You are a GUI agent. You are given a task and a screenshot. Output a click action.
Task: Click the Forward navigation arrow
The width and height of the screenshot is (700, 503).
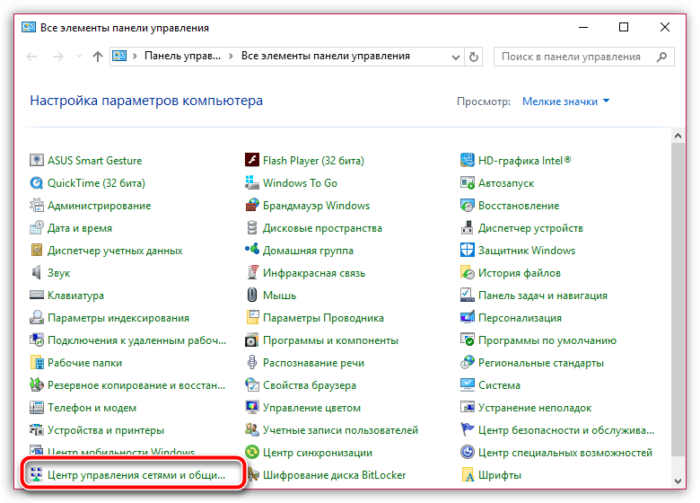pyautogui.click(x=58, y=56)
